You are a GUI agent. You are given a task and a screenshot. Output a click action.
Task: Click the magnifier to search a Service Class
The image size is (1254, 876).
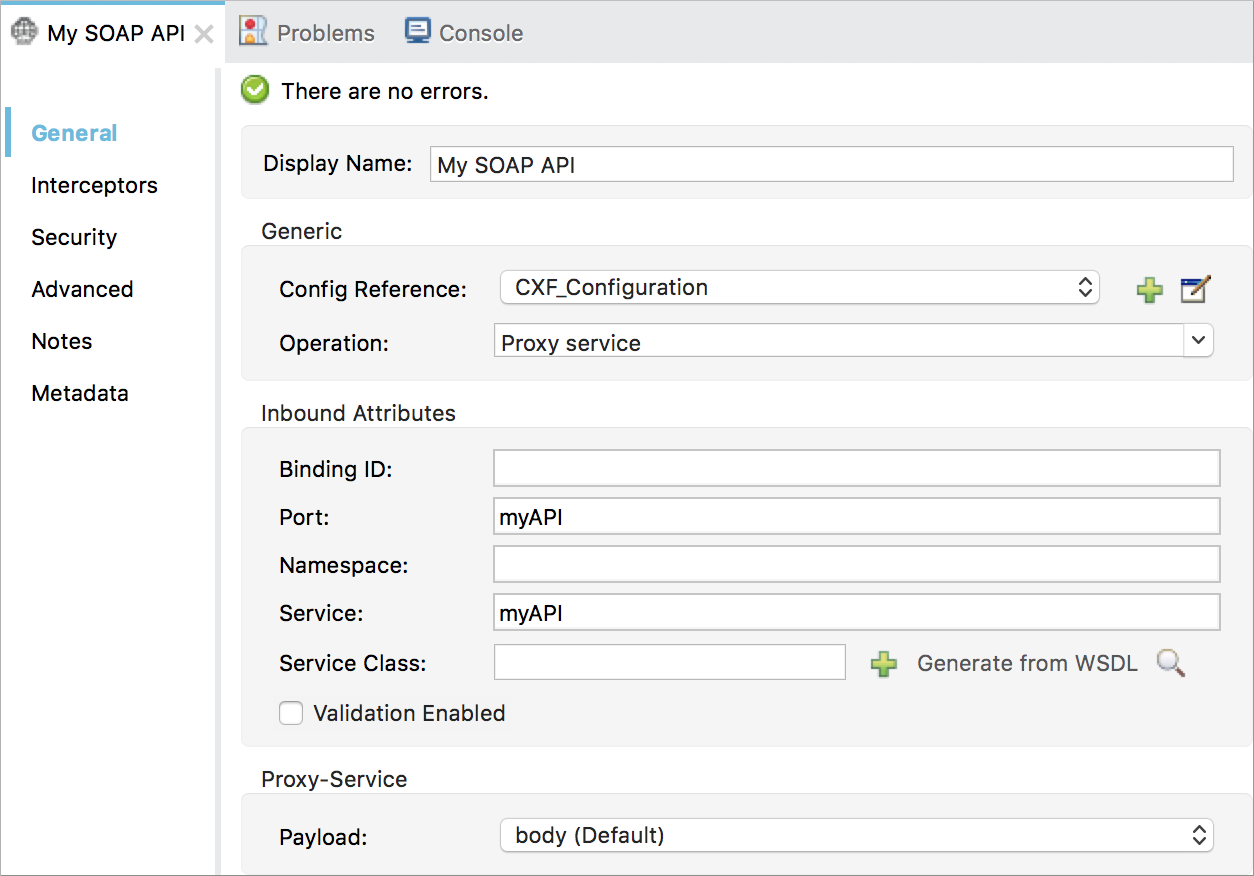pos(1169,663)
